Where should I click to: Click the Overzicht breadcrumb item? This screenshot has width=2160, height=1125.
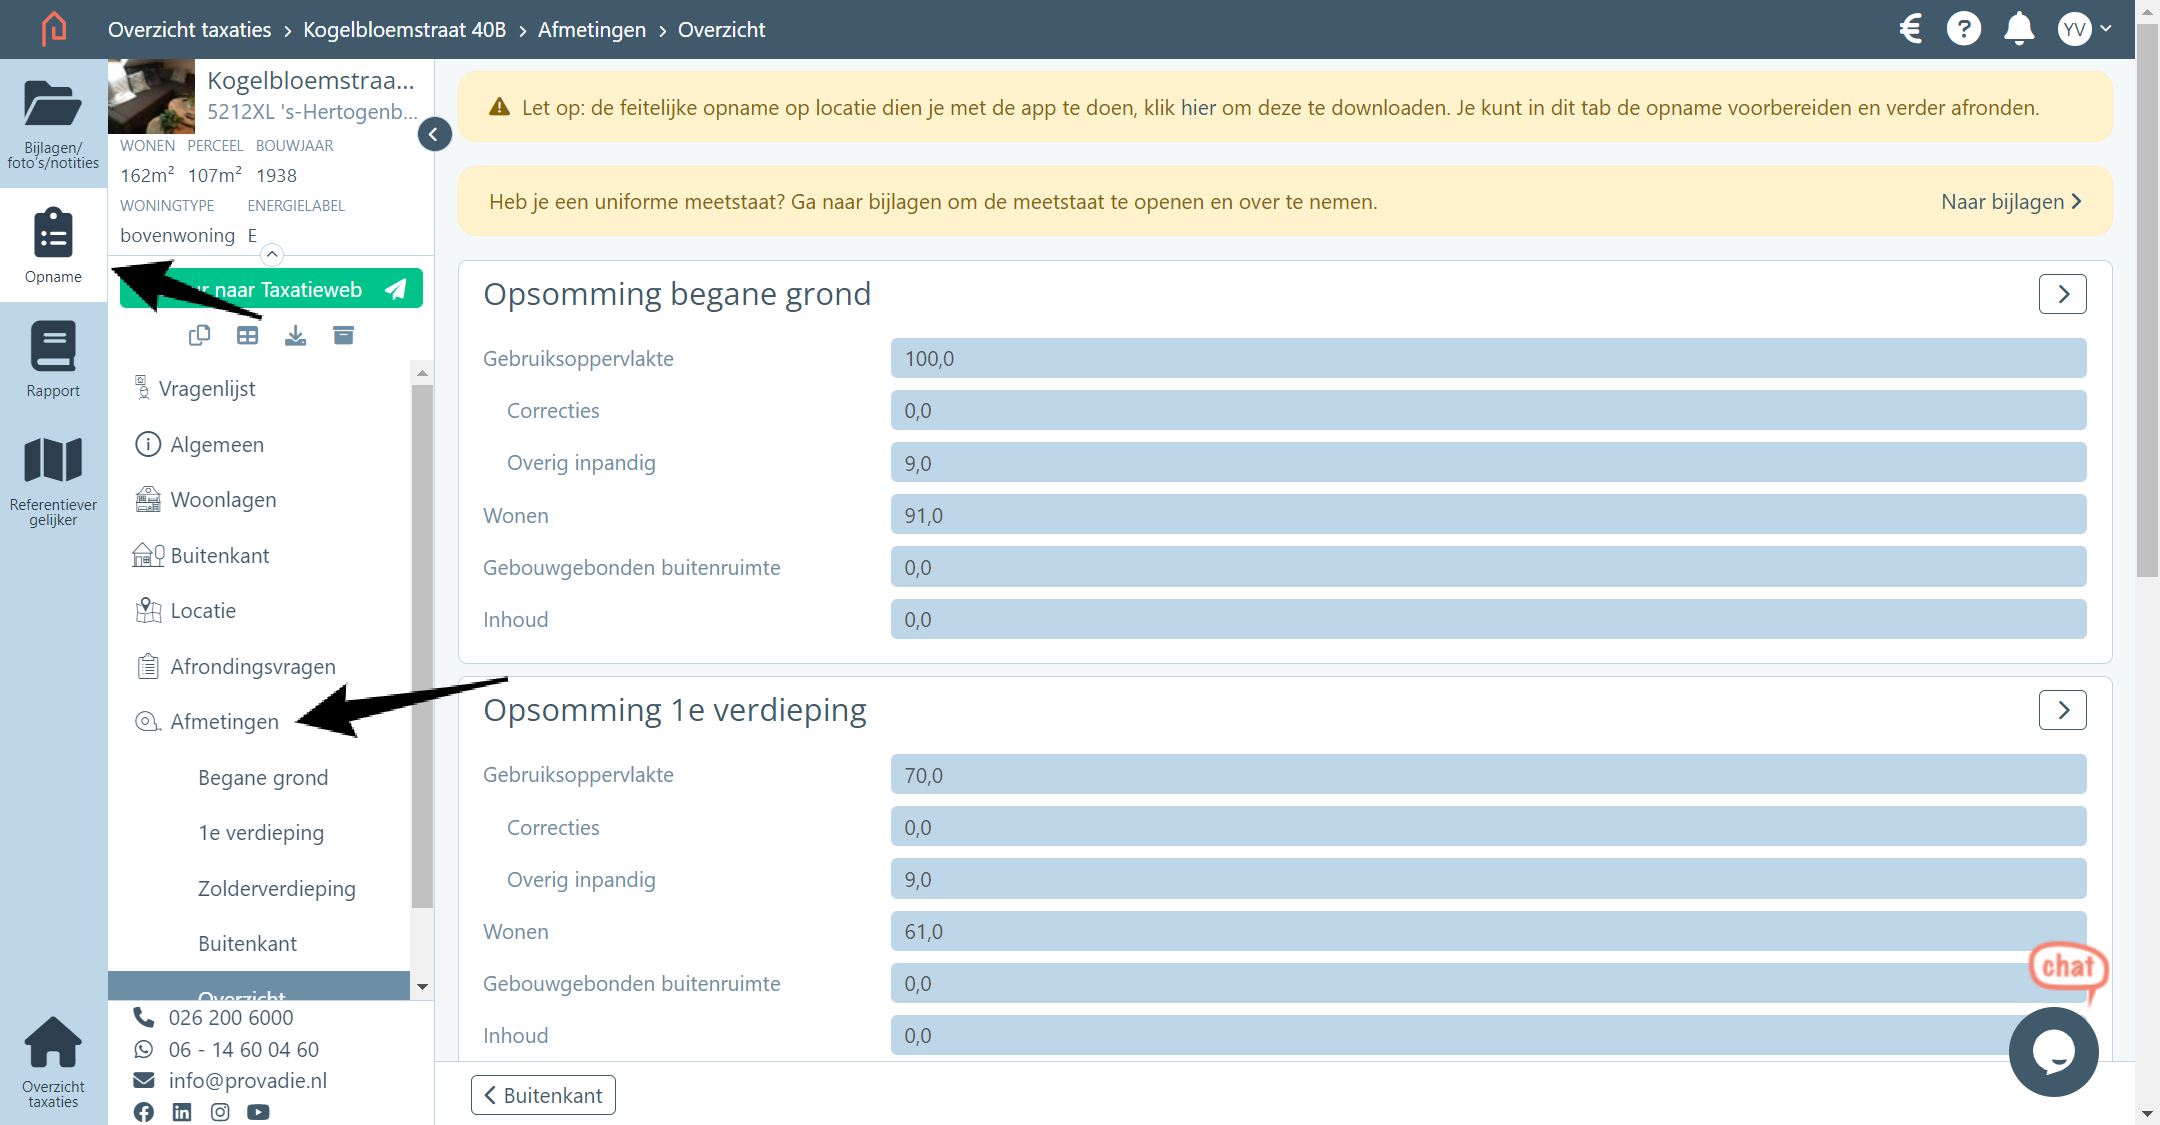721,30
